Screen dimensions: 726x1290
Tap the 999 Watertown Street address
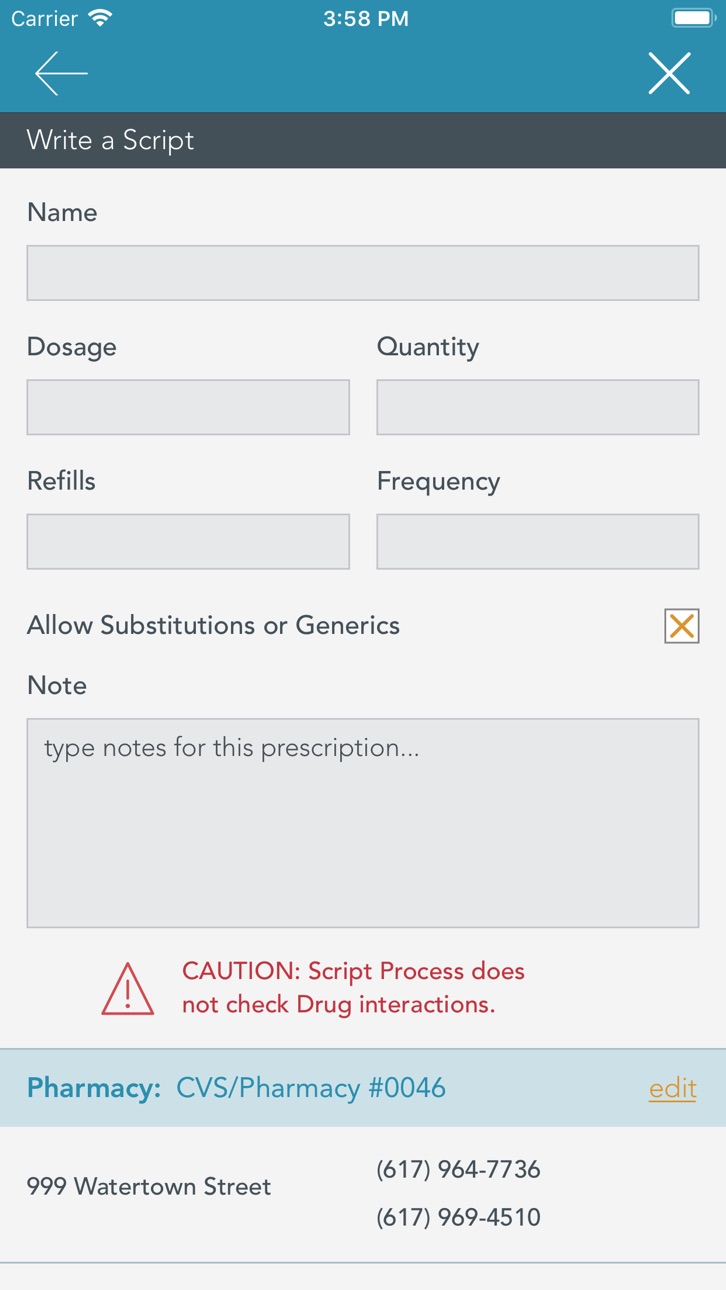pyautogui.click(x=149, y=1186)
